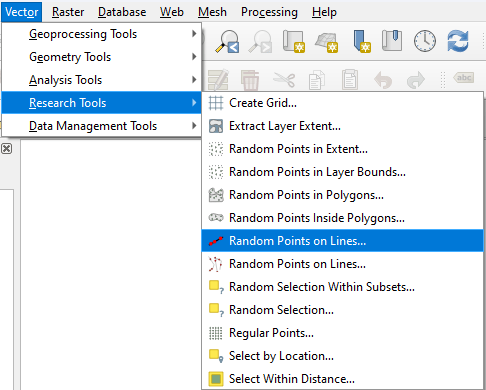Click Cut Features scissors icon
The height and width of the screenshot is (390, 486).
[x=284, y=80]
